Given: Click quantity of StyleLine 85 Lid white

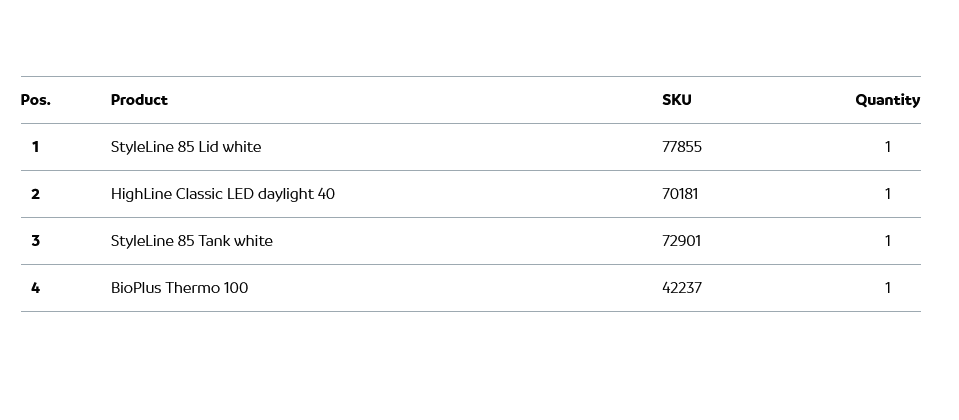Looking at the screenshot, I should (x=887, y=147).
